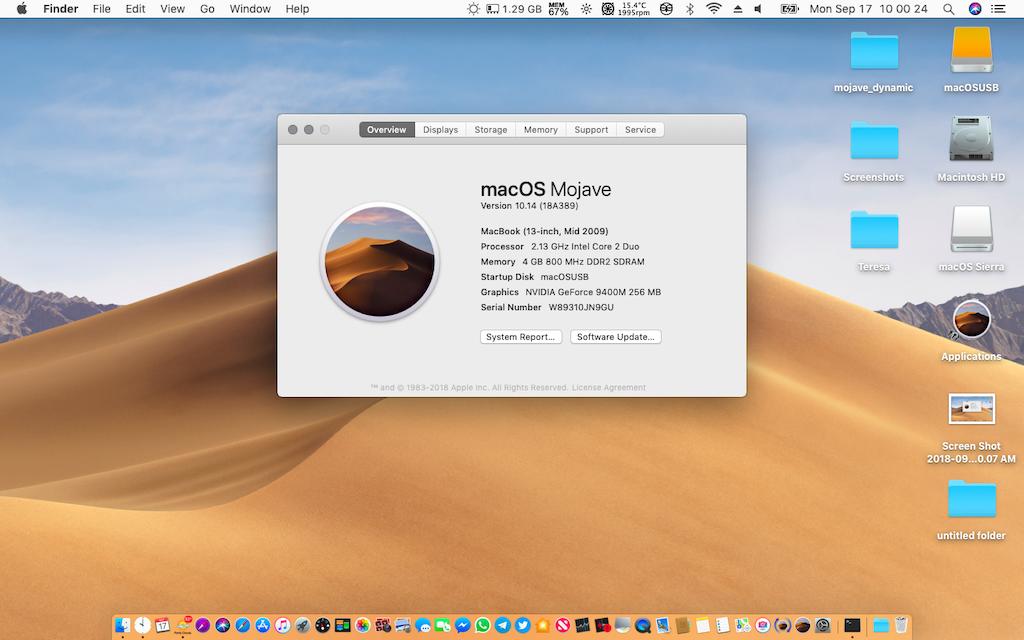Screen dimensions: 1024x640
Task: Select the Screen Shot file thumbnail
Action: [x=971, y=409]
